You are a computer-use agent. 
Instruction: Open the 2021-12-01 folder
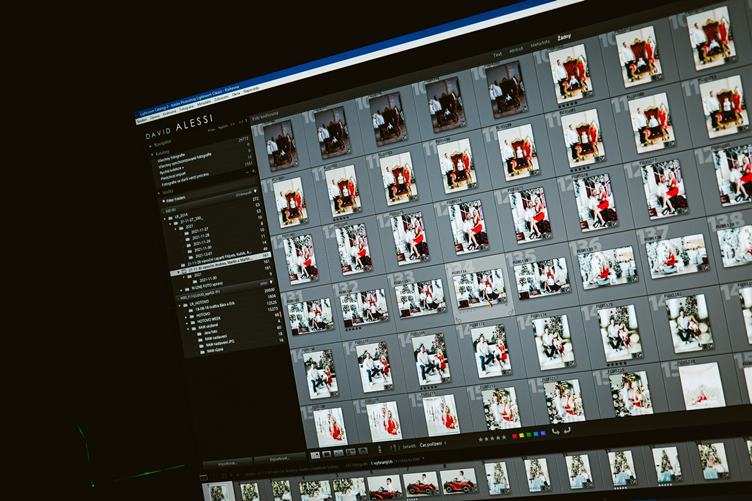(x=203, y=256)
